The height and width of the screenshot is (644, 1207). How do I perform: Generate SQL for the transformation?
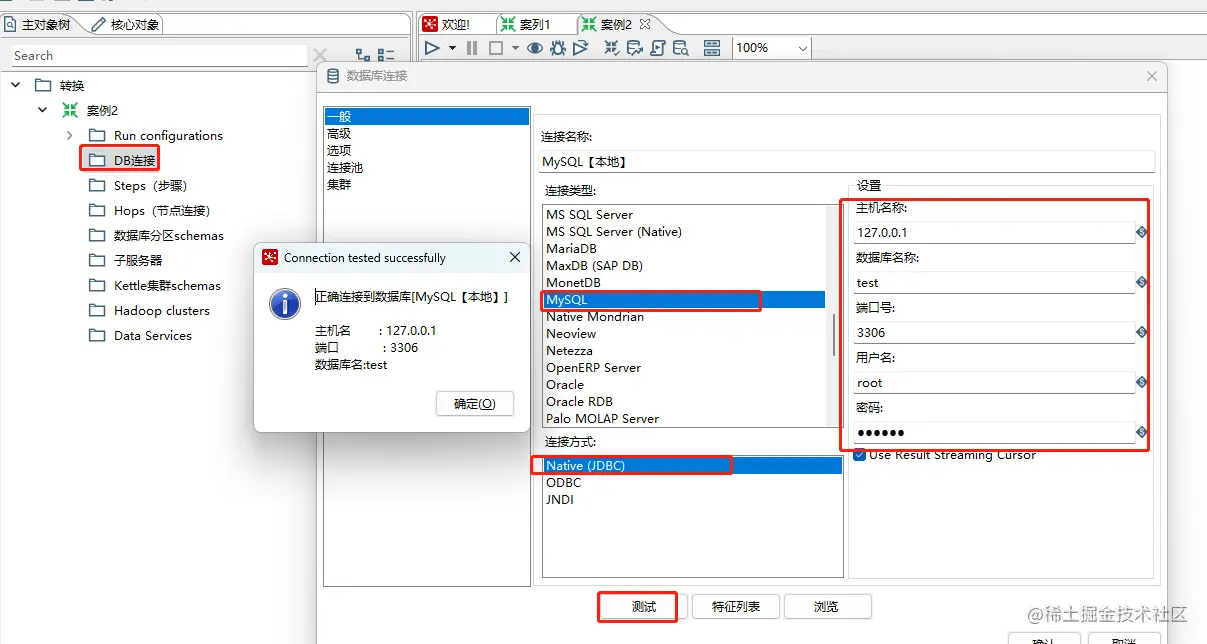(x=658, y=48)
